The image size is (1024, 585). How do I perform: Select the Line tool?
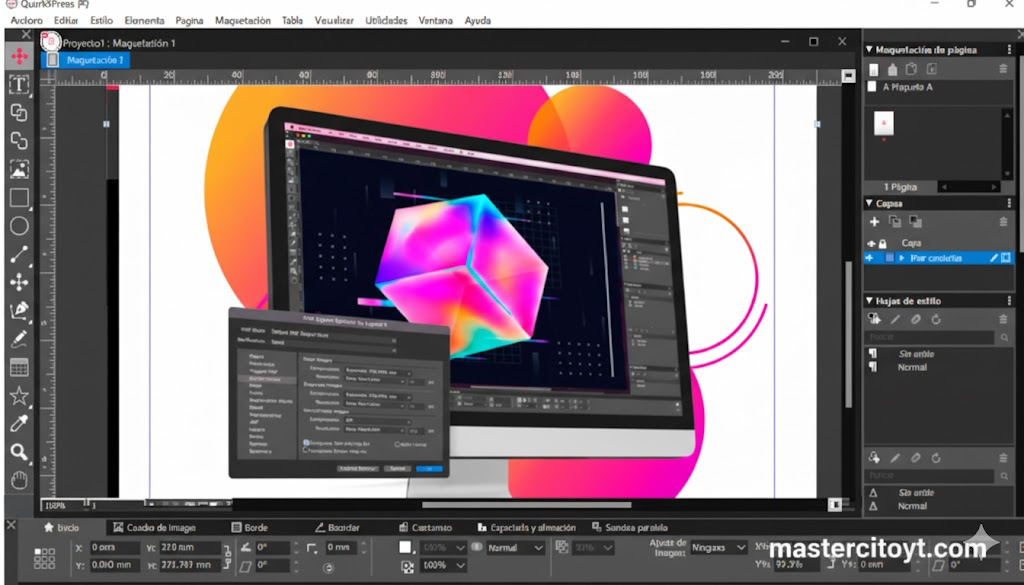tap(18, 254)
